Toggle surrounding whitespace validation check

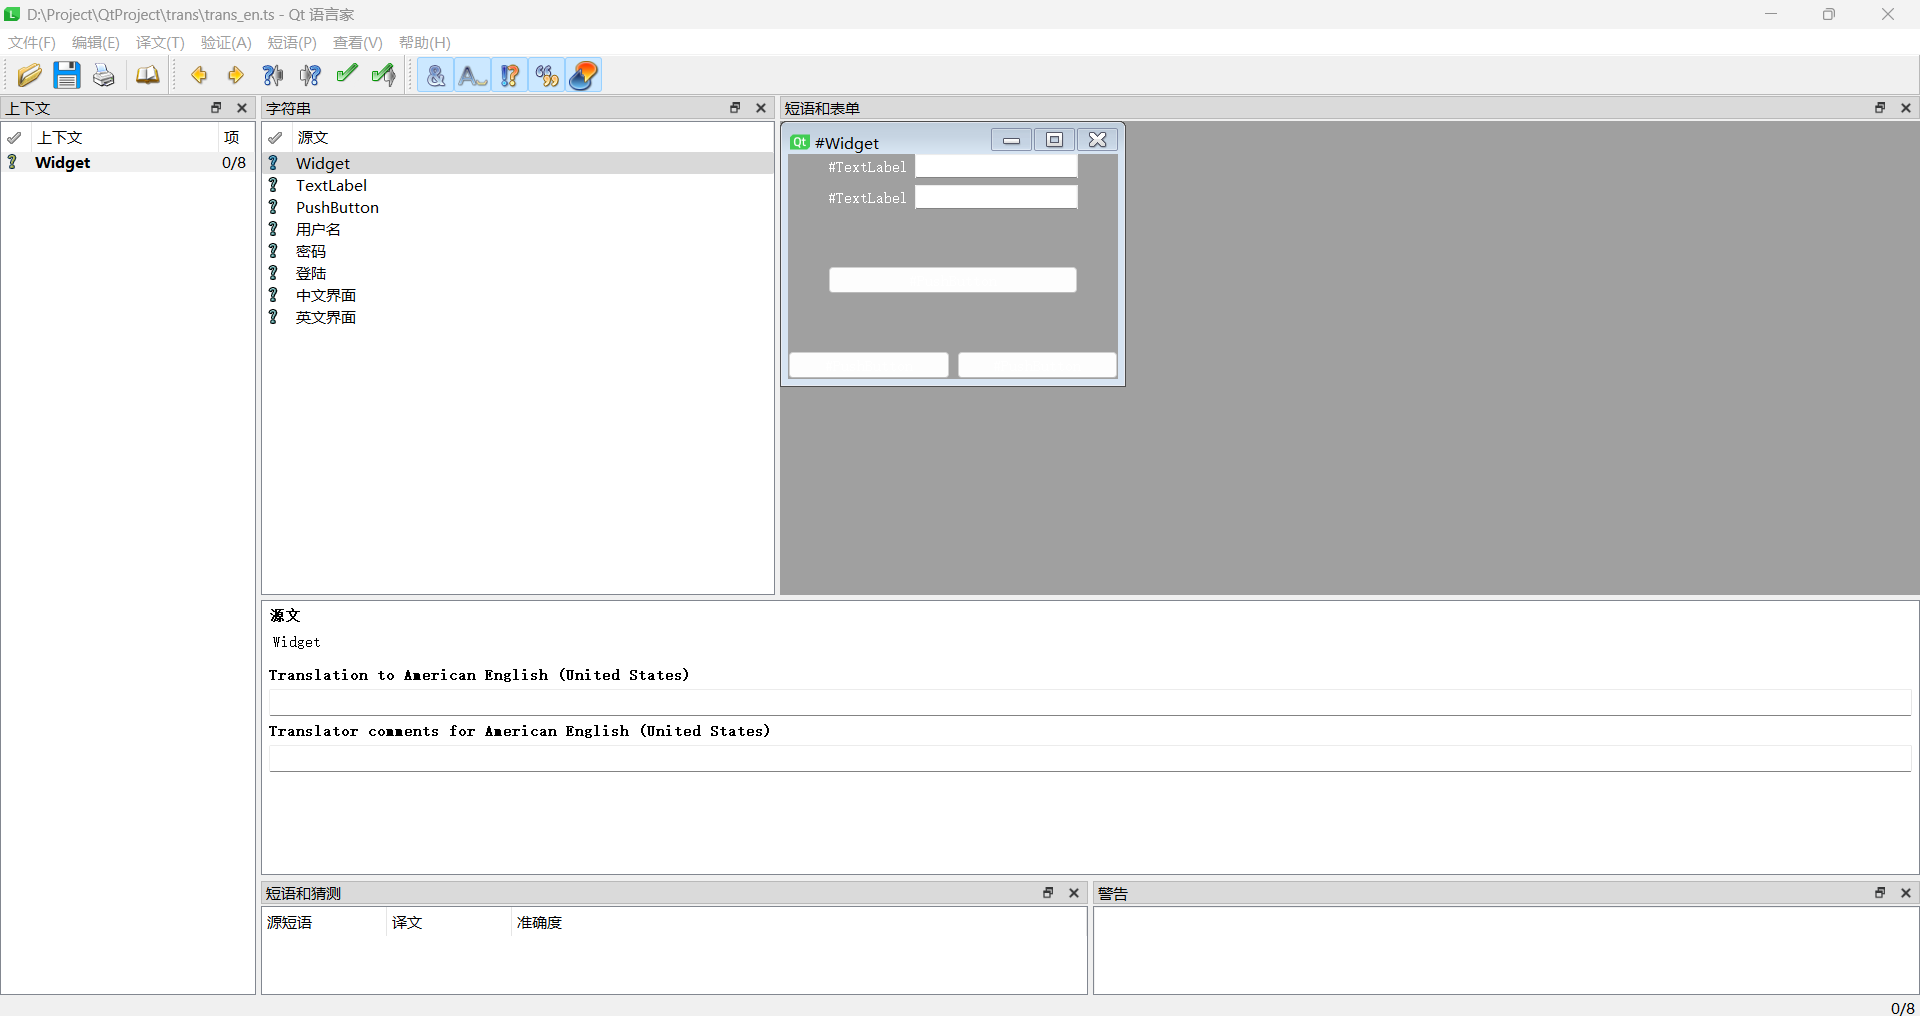click(472, 75)
